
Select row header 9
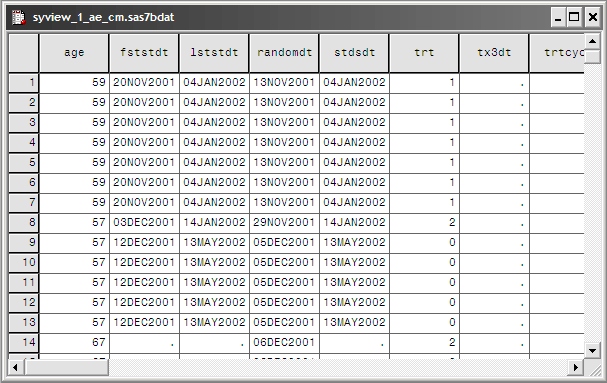click(24, 243)
